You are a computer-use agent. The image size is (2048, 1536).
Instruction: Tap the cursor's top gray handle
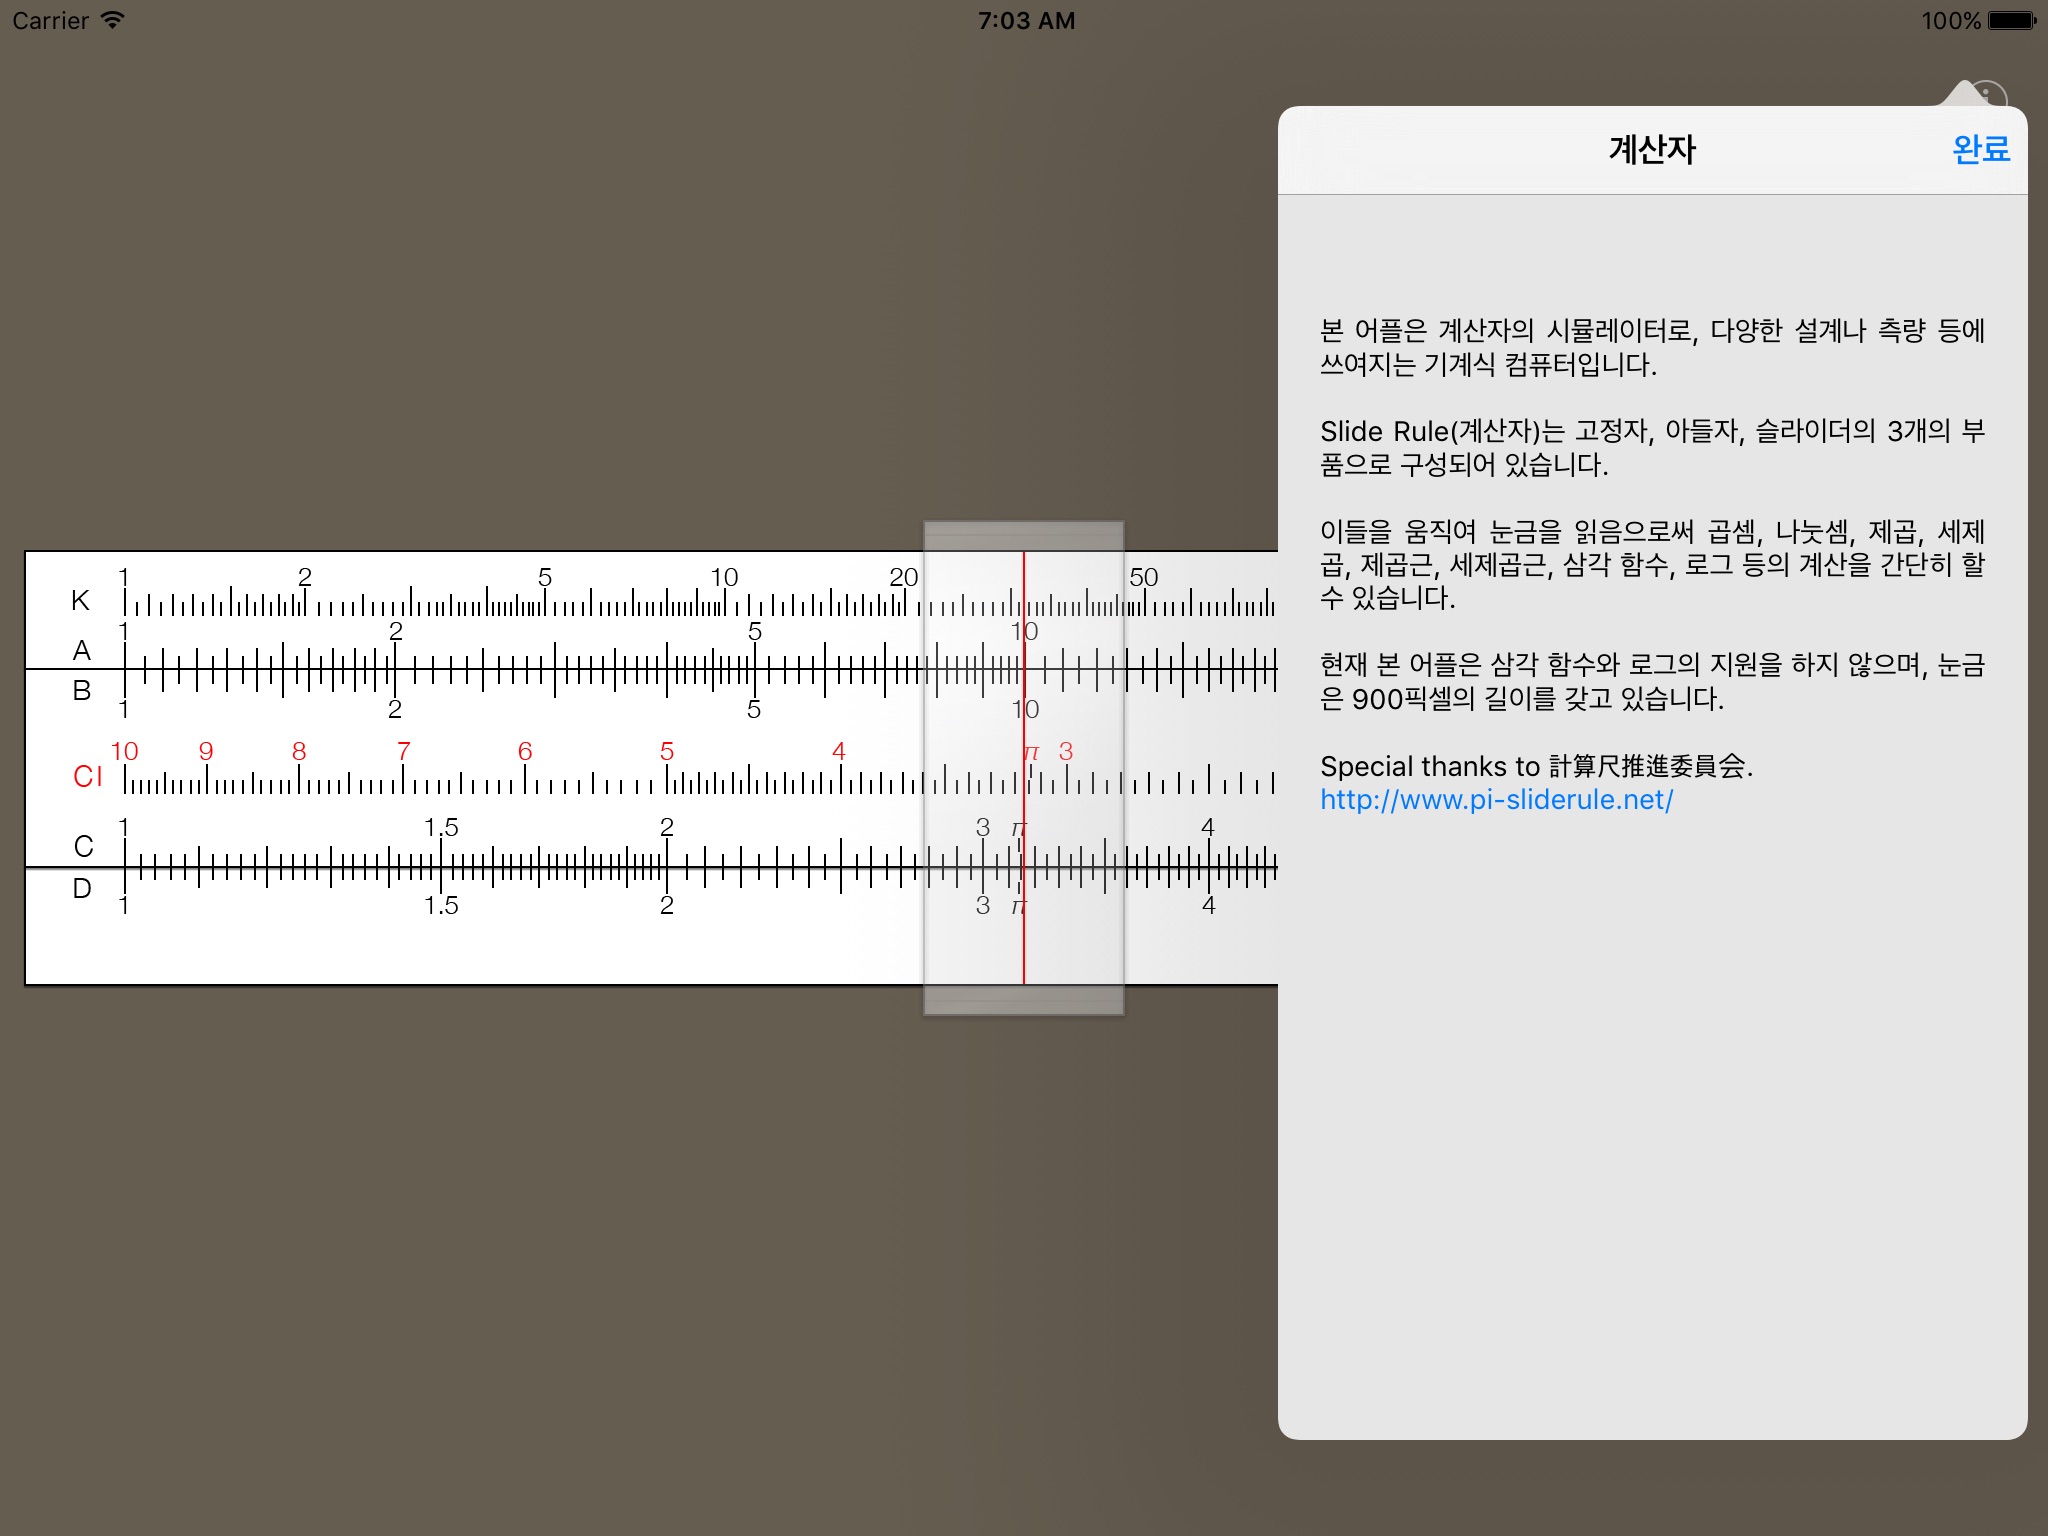[x=1023, y=536]
